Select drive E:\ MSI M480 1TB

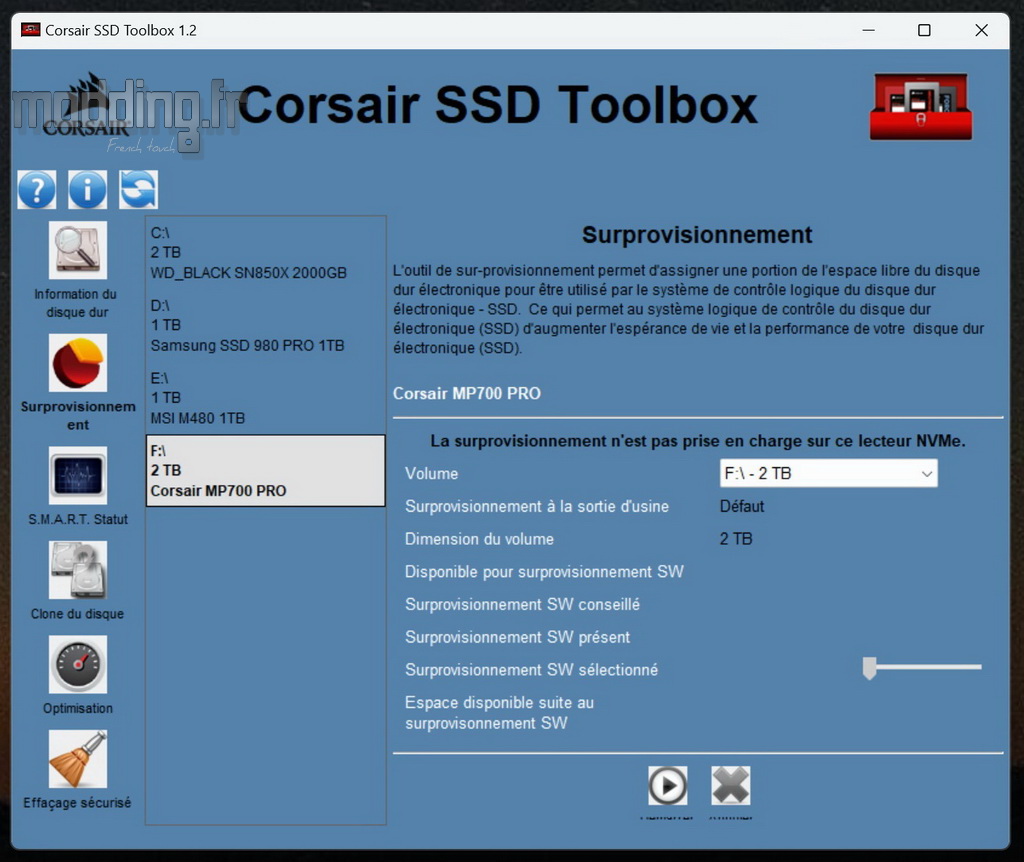point(266,398)
